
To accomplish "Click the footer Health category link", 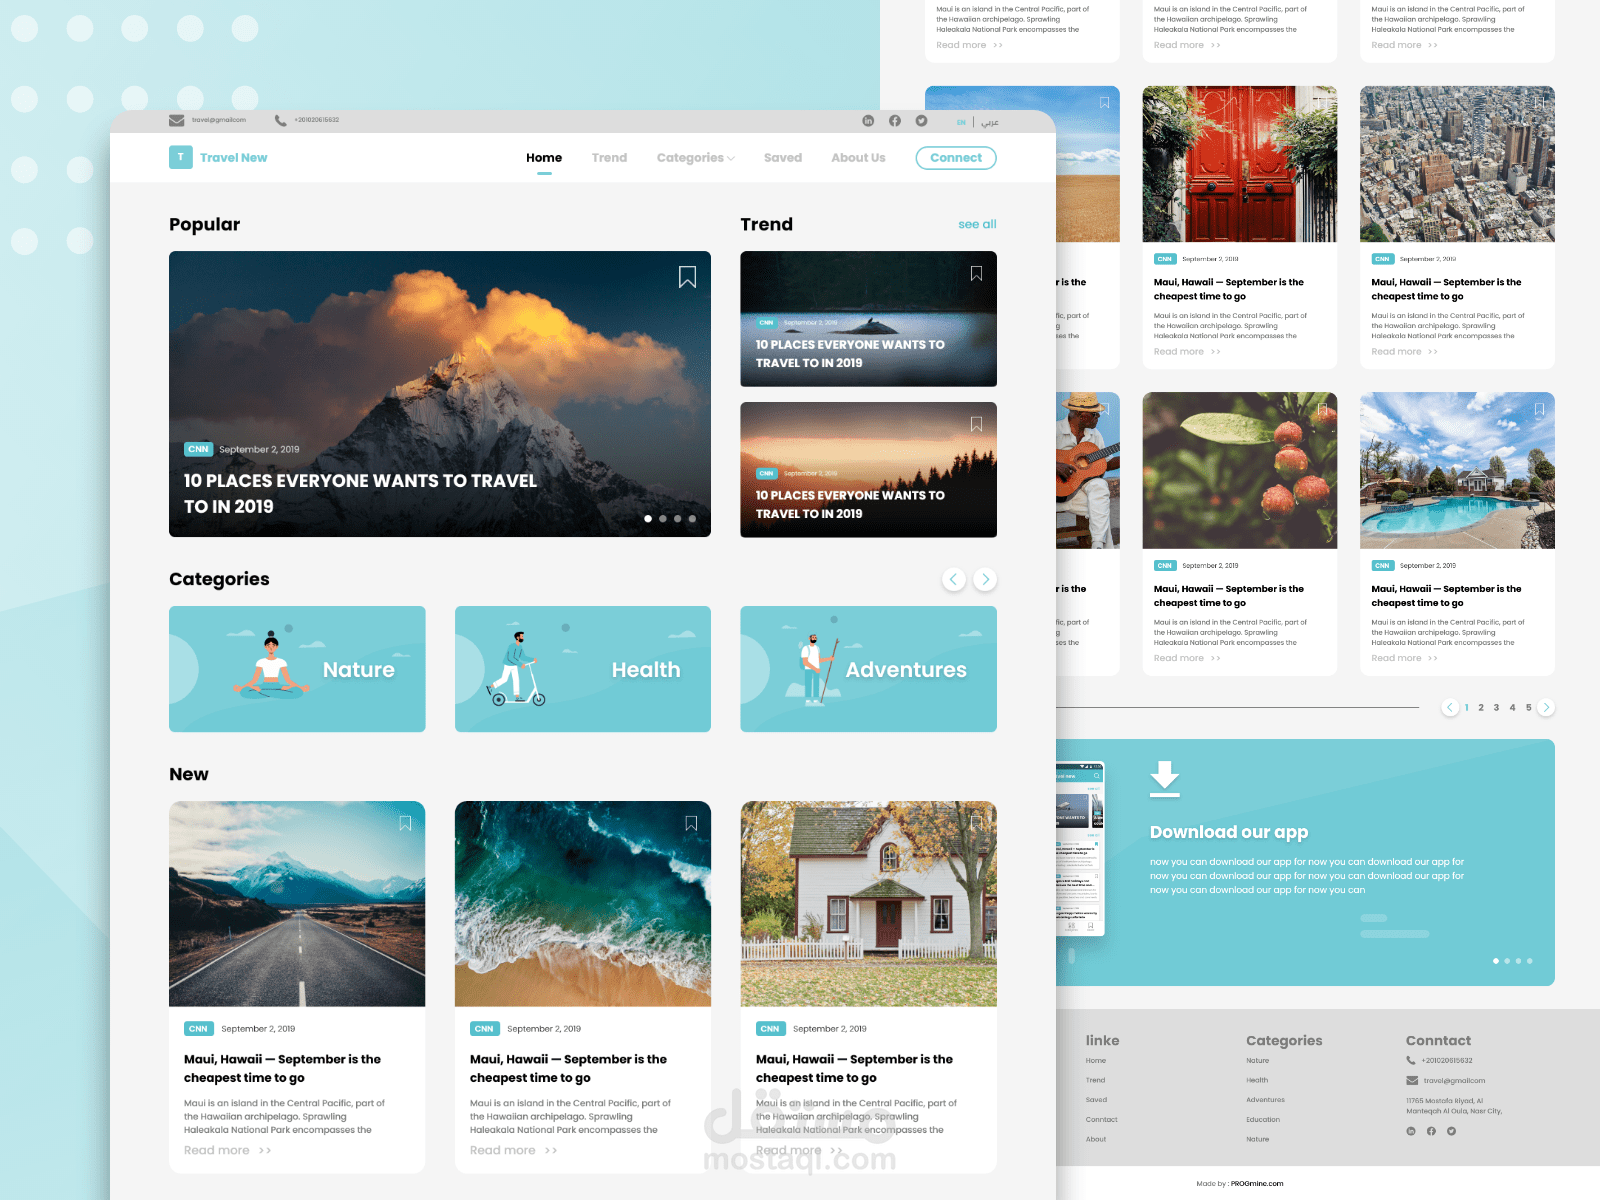I will 1257,1080.
